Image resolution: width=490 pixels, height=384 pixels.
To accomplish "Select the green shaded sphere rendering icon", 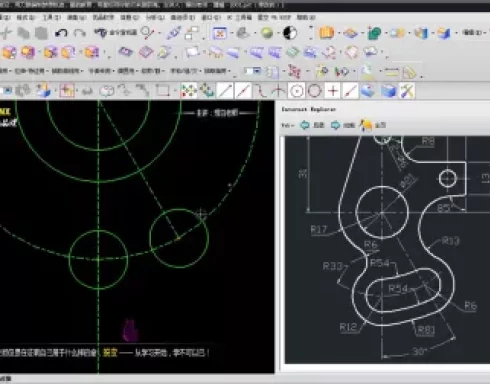I will 267,33.
